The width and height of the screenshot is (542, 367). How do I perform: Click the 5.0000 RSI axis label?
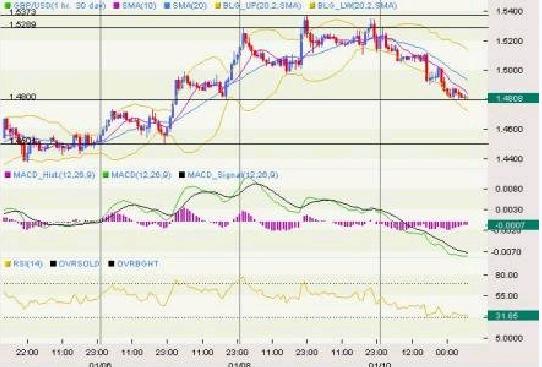click(x=510, y=338)
